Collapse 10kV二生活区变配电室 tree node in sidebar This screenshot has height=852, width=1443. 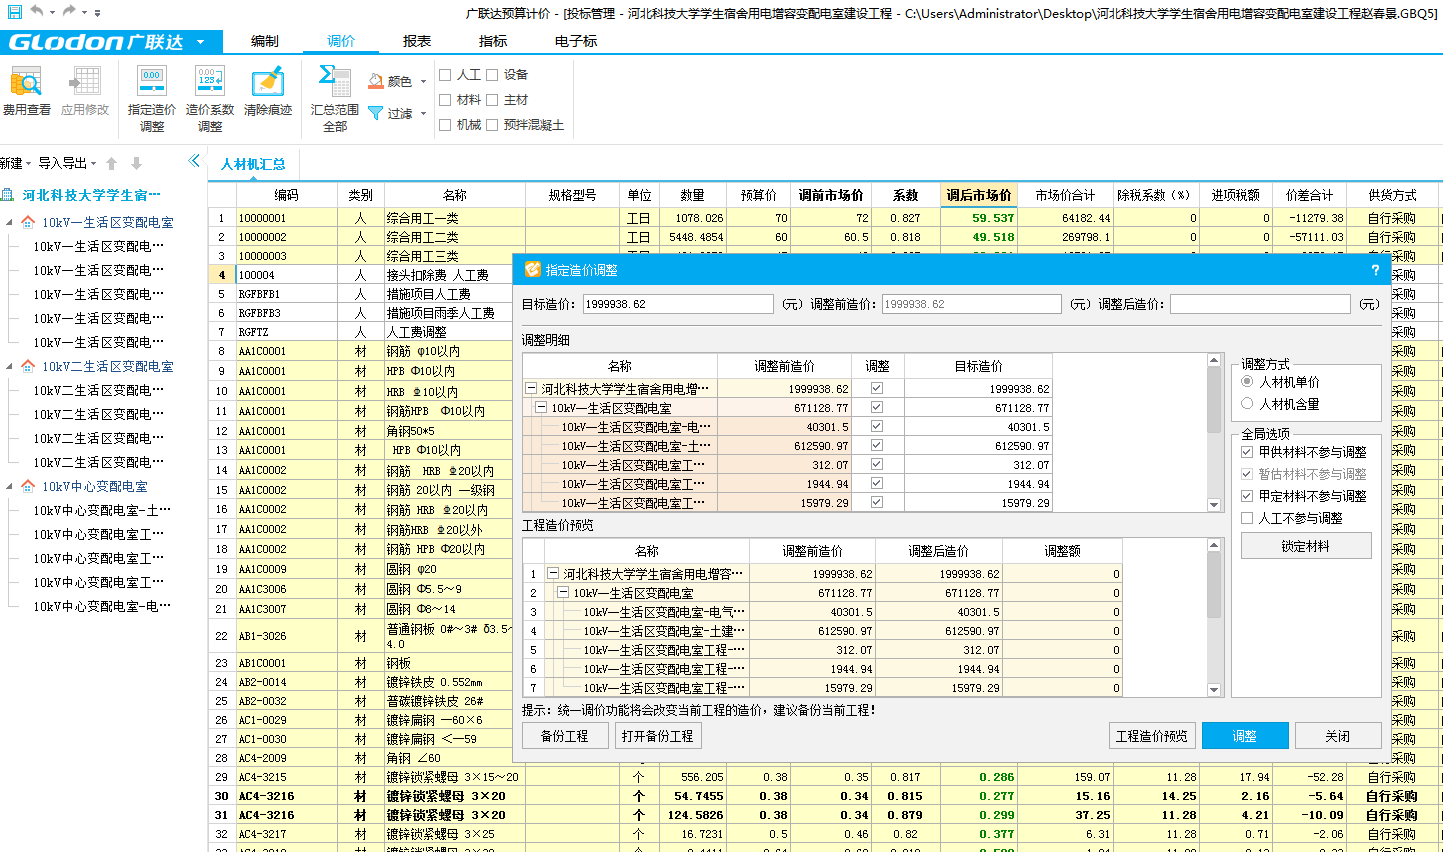[10, 366]
